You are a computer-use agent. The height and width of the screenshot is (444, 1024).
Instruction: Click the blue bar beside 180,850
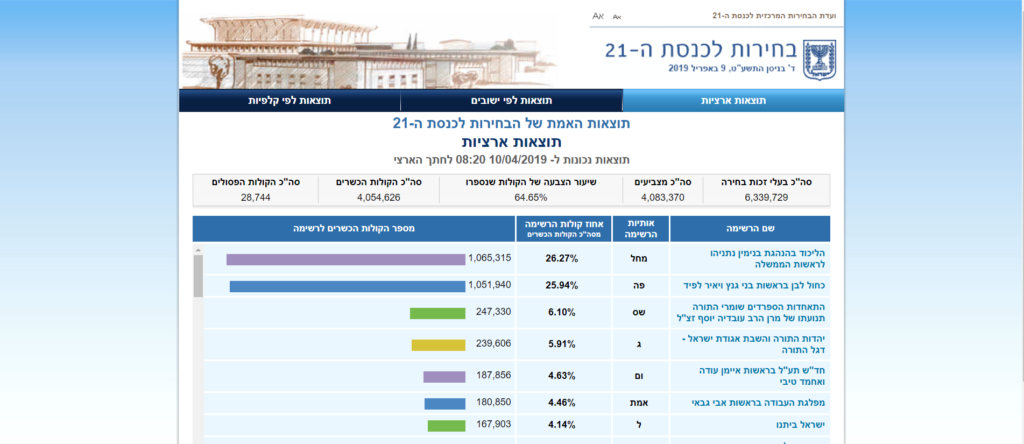tap(445, 404)
